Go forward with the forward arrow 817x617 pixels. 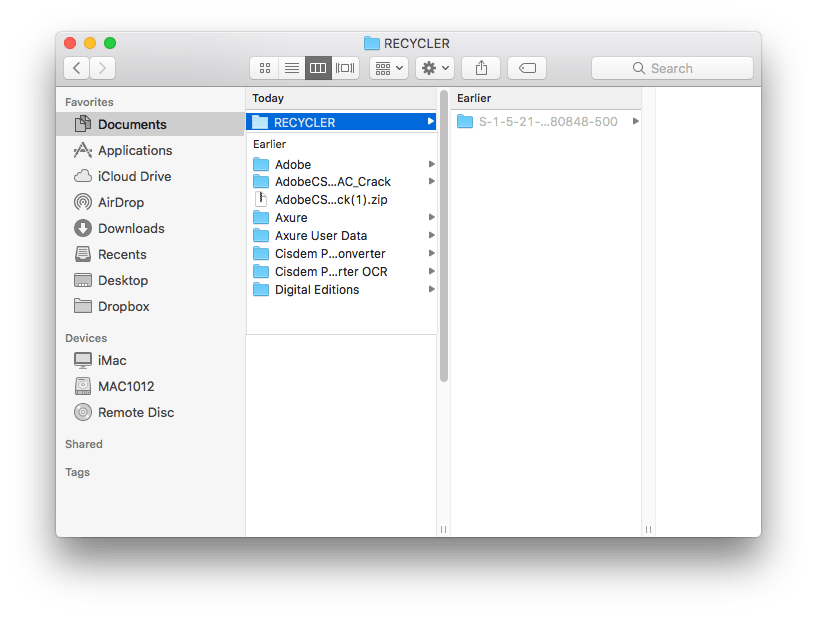click(102, 68)
